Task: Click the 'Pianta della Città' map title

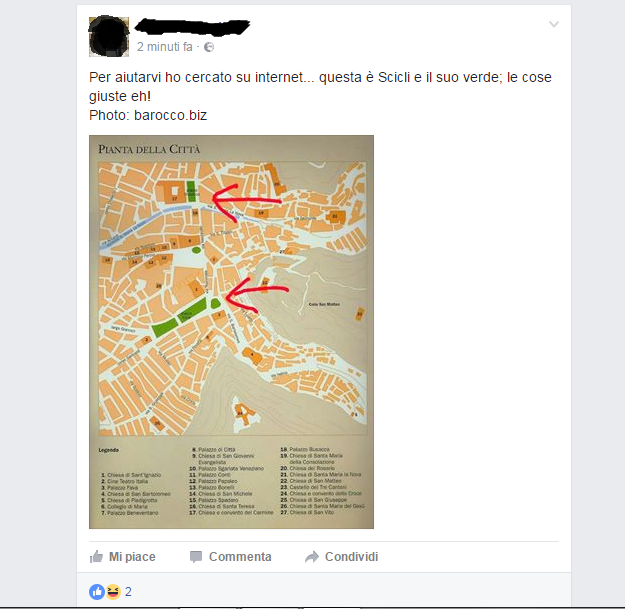Action: click(x=149, y=149)
